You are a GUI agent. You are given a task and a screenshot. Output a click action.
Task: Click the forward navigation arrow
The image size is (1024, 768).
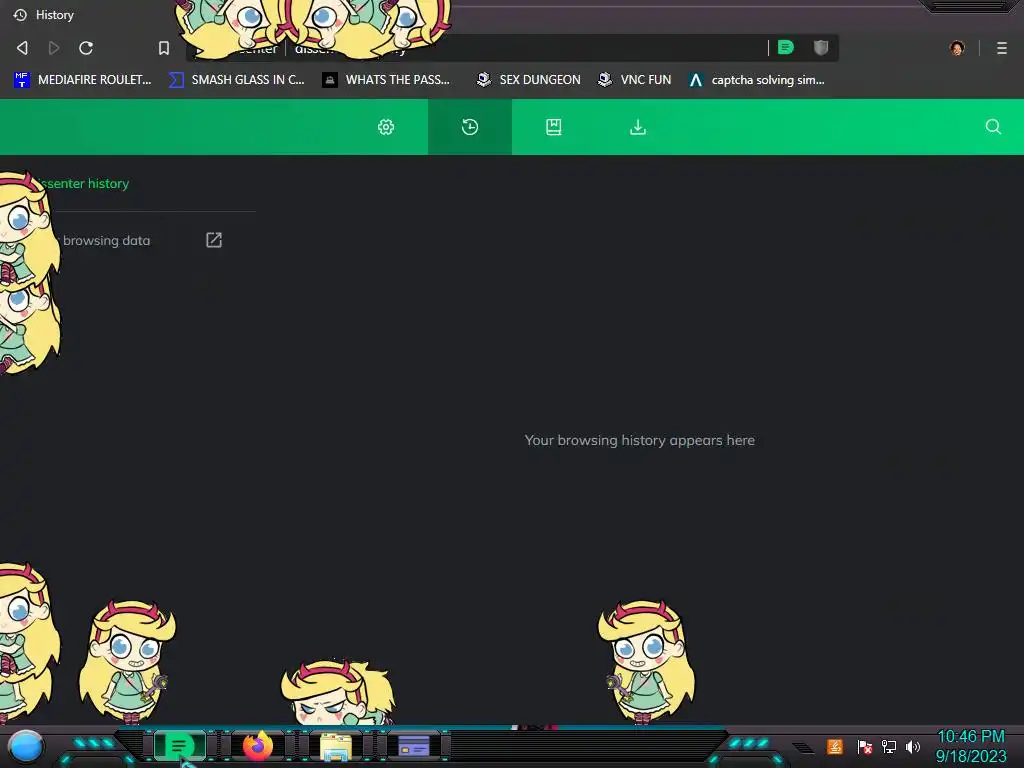pyautogui.click(x=54, y=48)
